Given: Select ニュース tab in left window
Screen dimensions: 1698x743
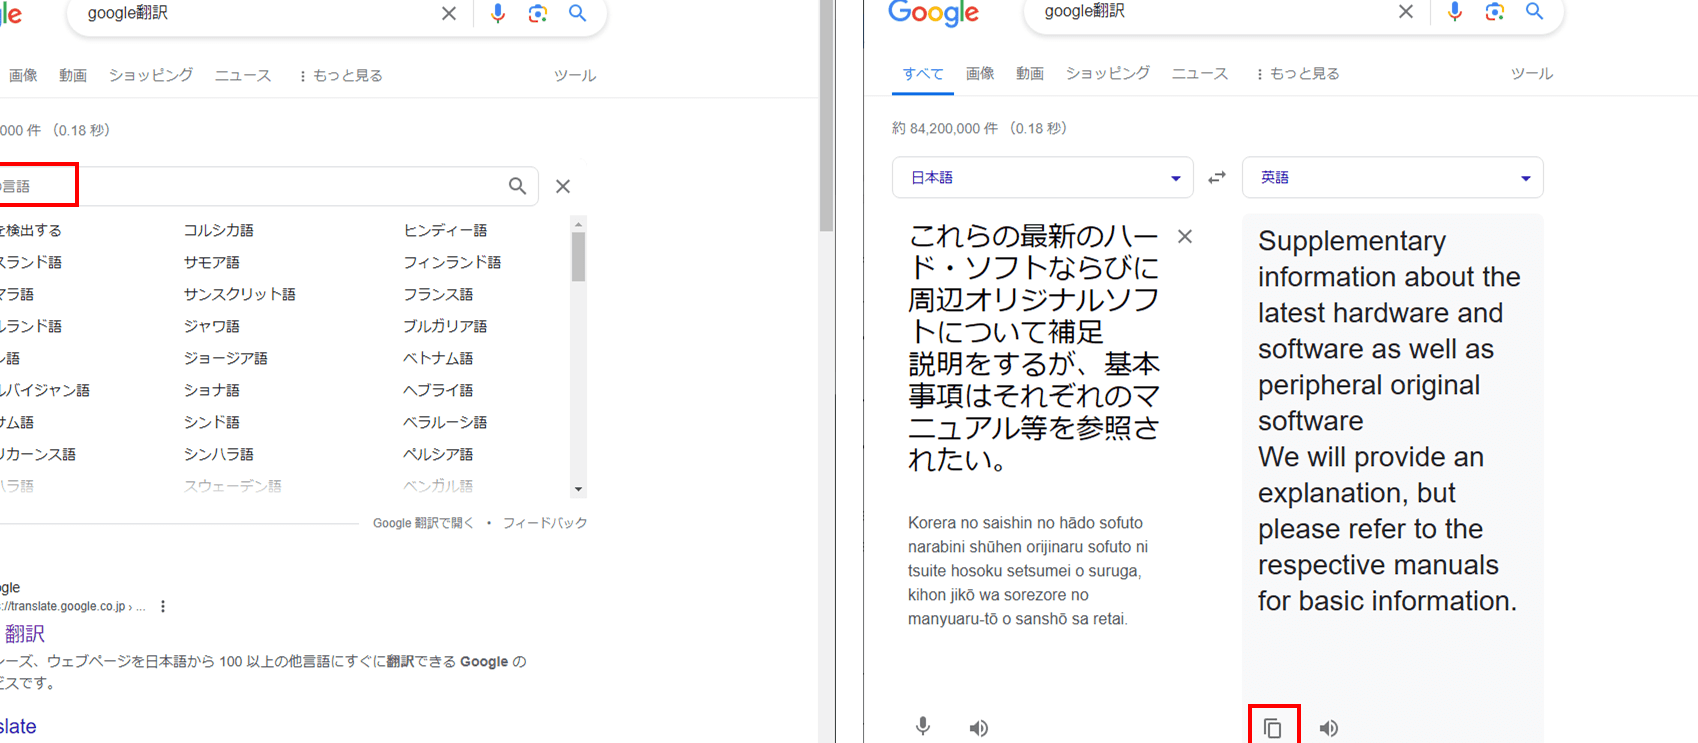Looking at the screenshot, I should [243, 75].
